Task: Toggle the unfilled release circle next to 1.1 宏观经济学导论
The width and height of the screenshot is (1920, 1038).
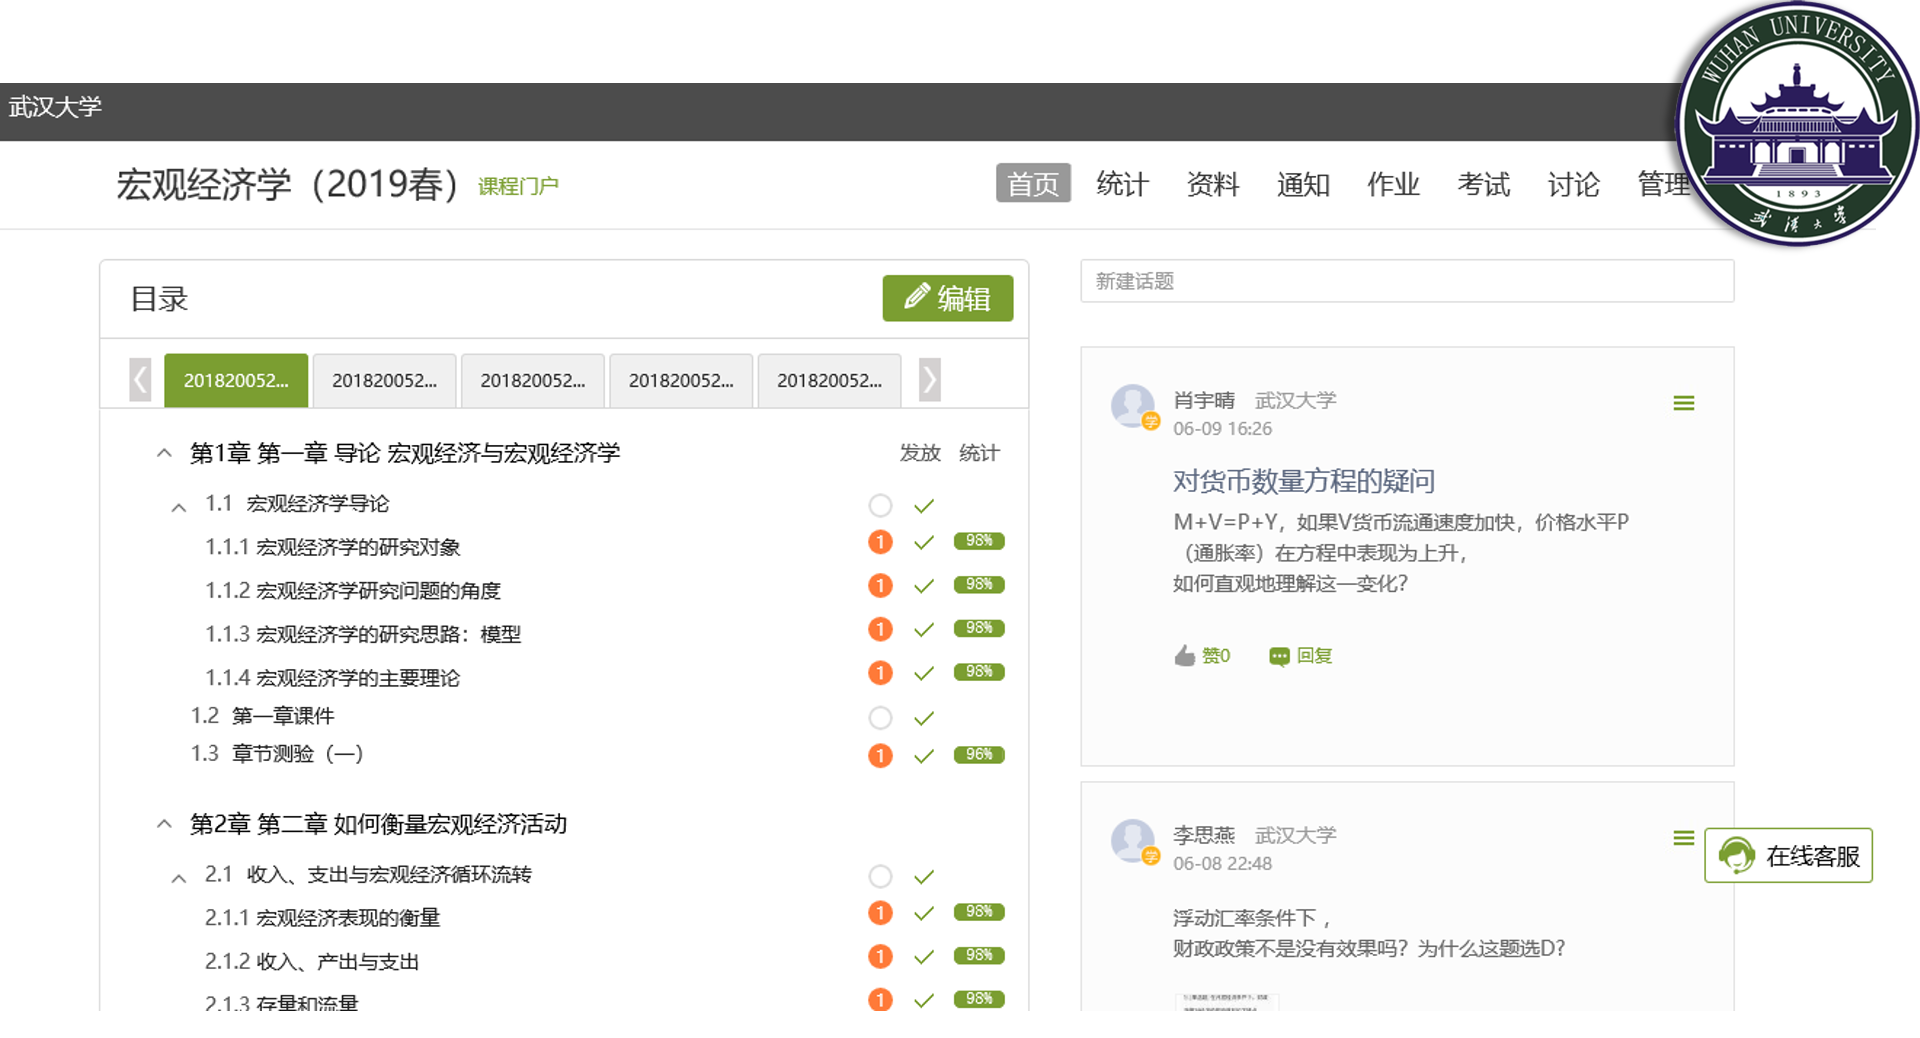Action: pyautogui.click(x=880, y=506)
